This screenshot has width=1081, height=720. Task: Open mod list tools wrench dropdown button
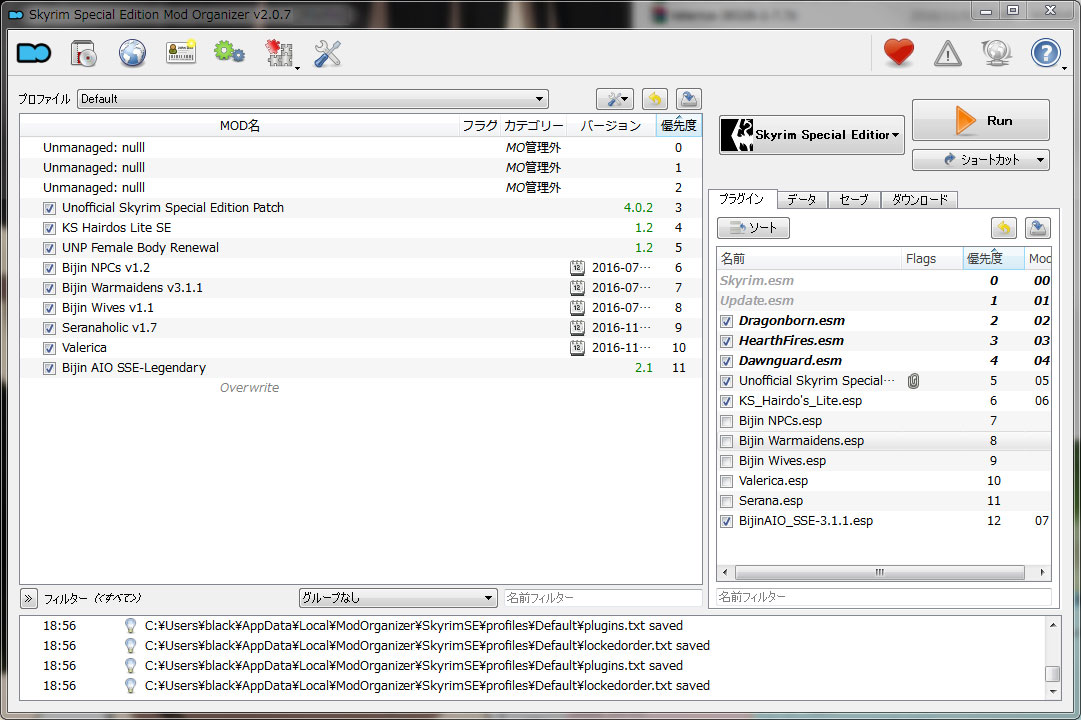(615, 99)
